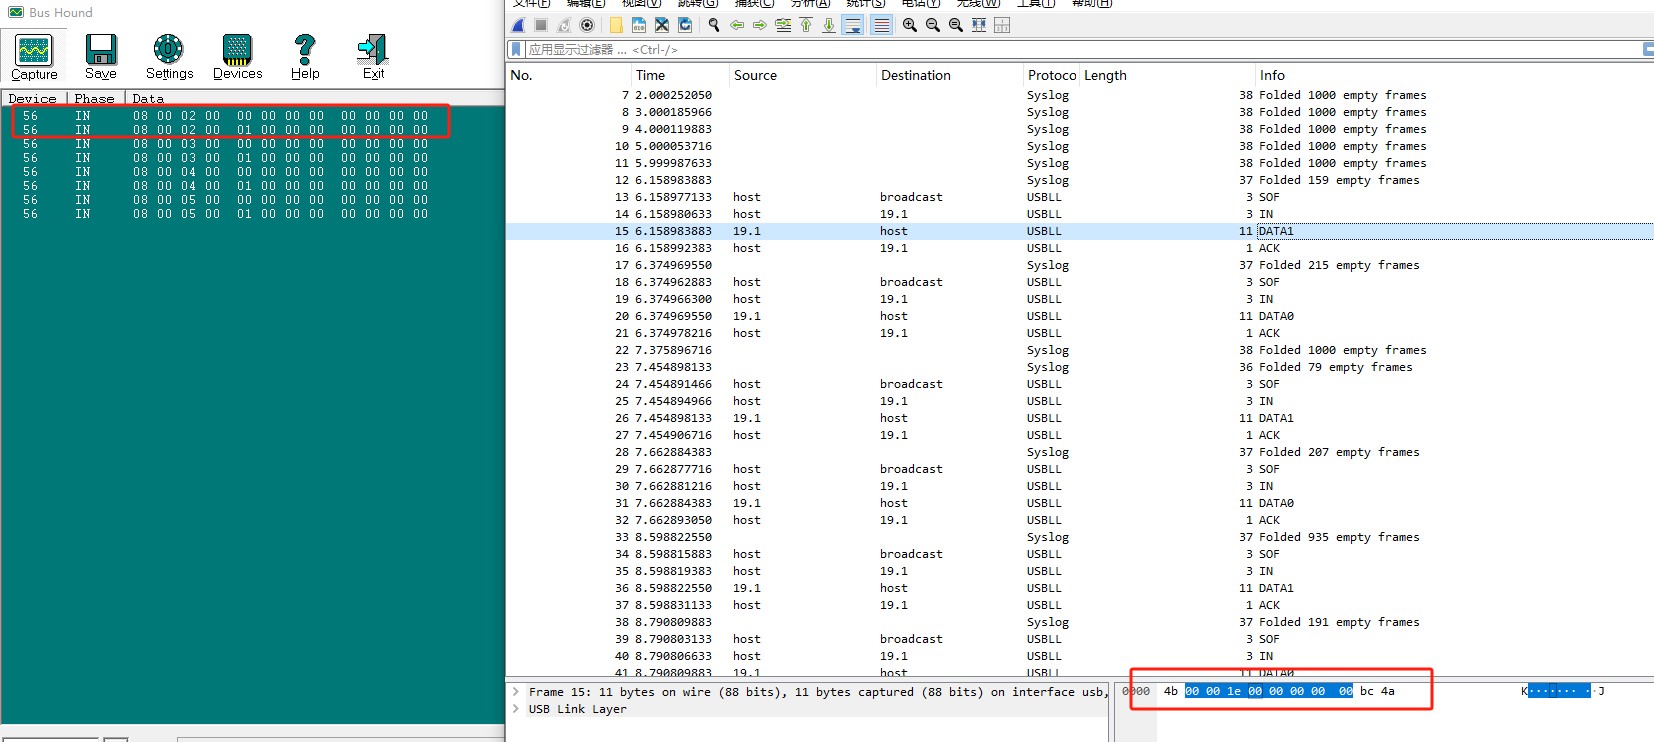Jump to the last packet
1654x742 pixels.
pyautogui.click(x=829, y=25)
